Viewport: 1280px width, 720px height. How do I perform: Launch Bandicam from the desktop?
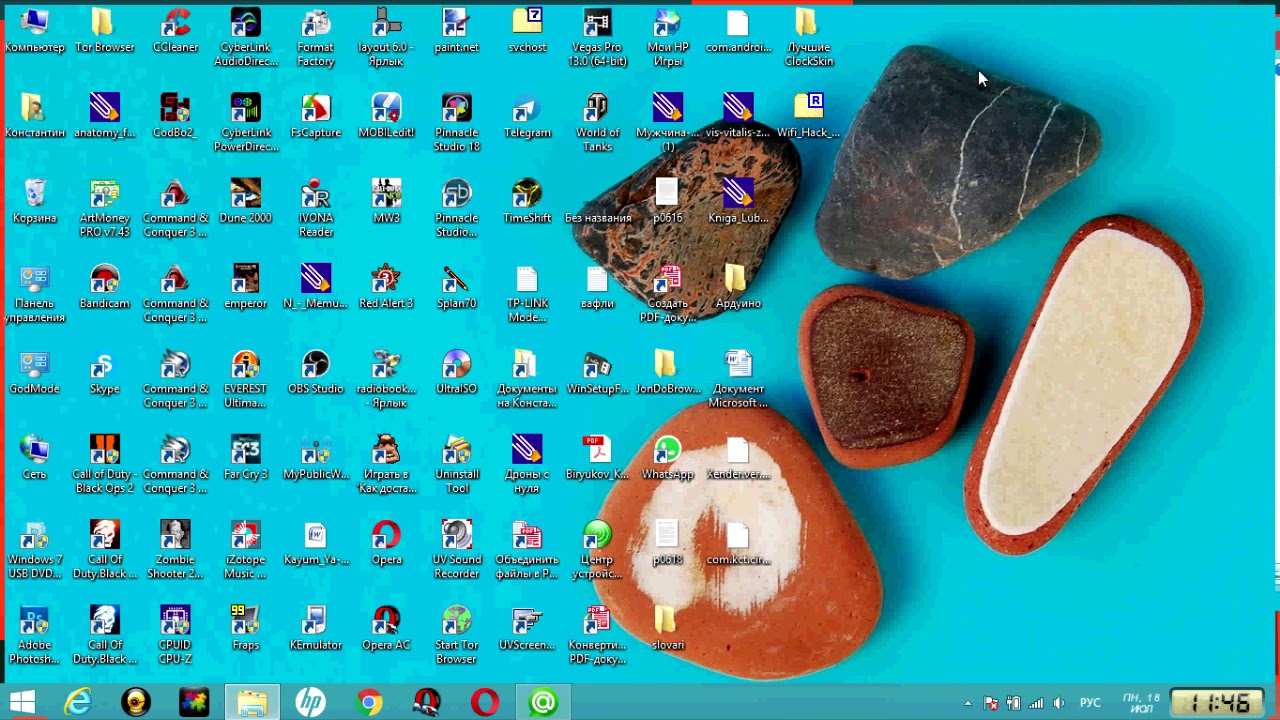(104, 287)
